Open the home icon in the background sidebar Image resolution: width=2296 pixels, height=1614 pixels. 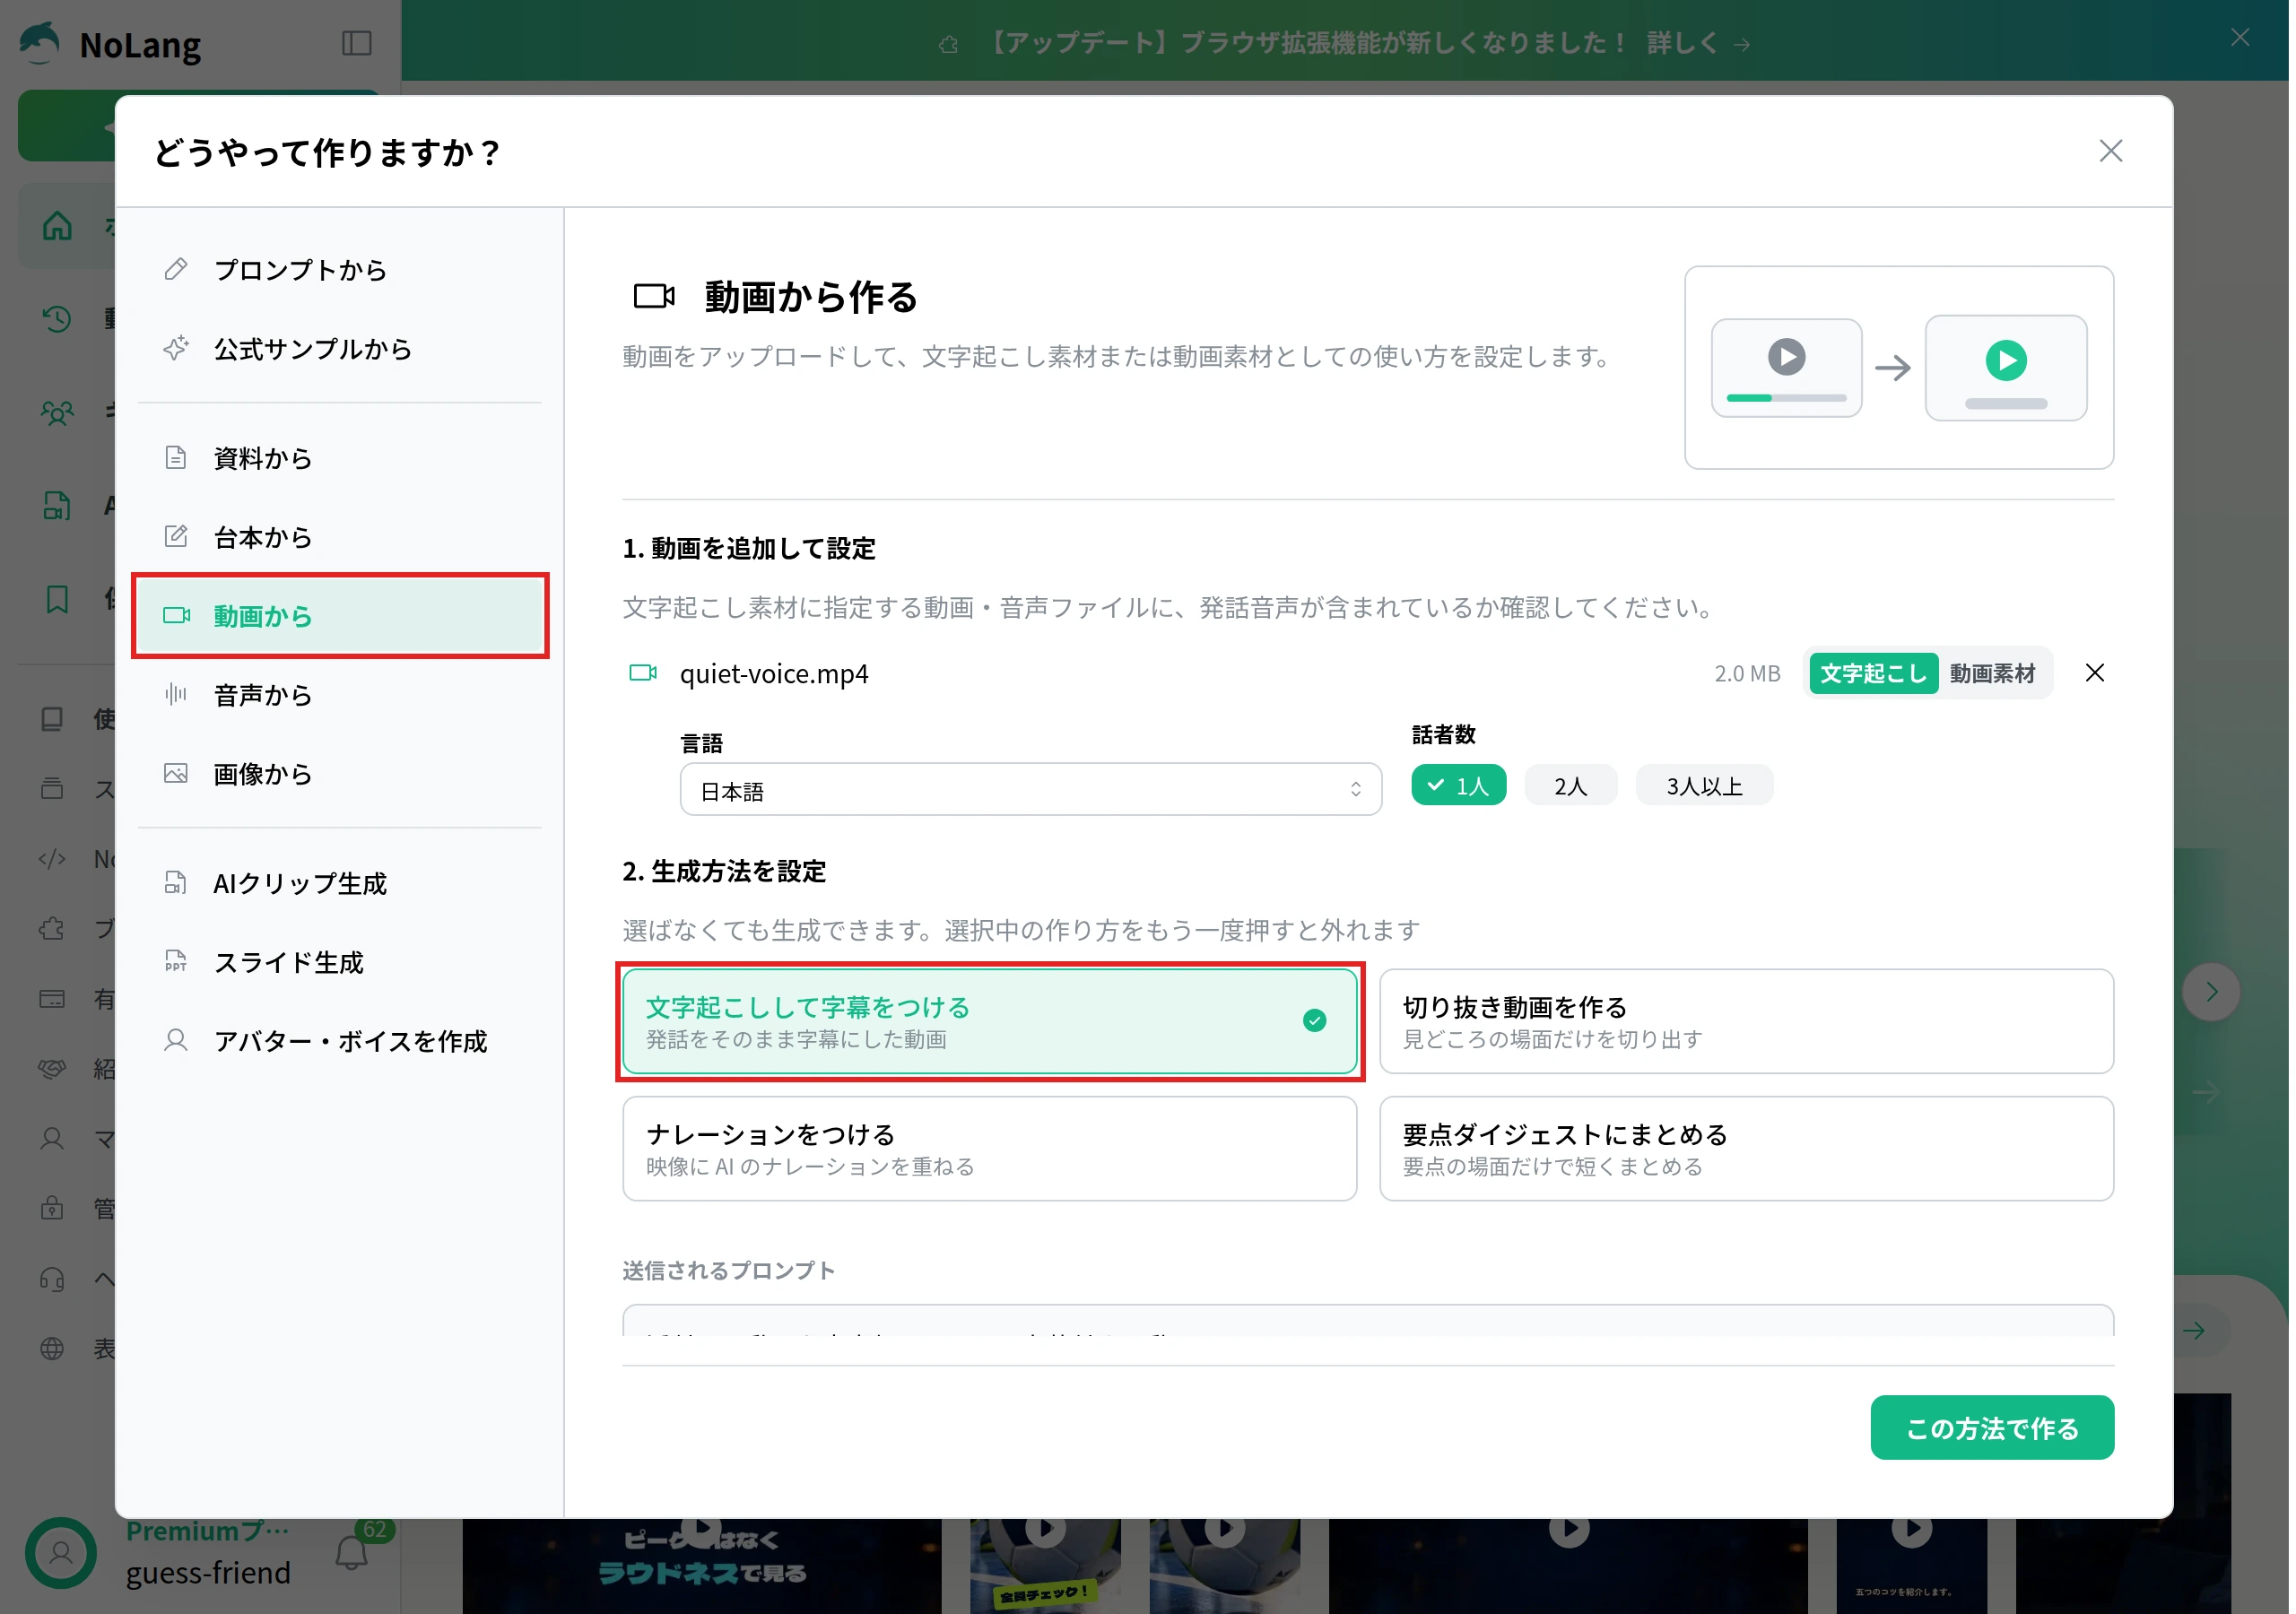pyautogui.click(x=57, y=226)
